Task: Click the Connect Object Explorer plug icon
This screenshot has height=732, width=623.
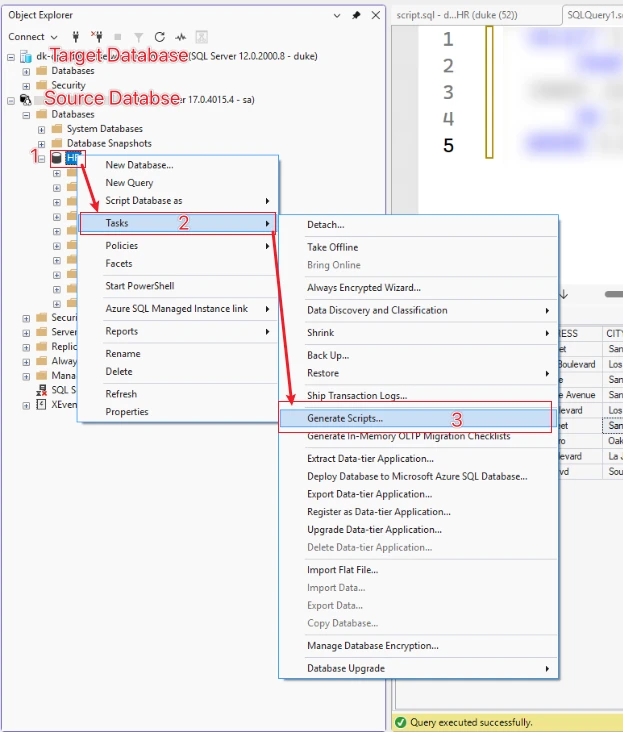Action: click(x=76, y=36)
